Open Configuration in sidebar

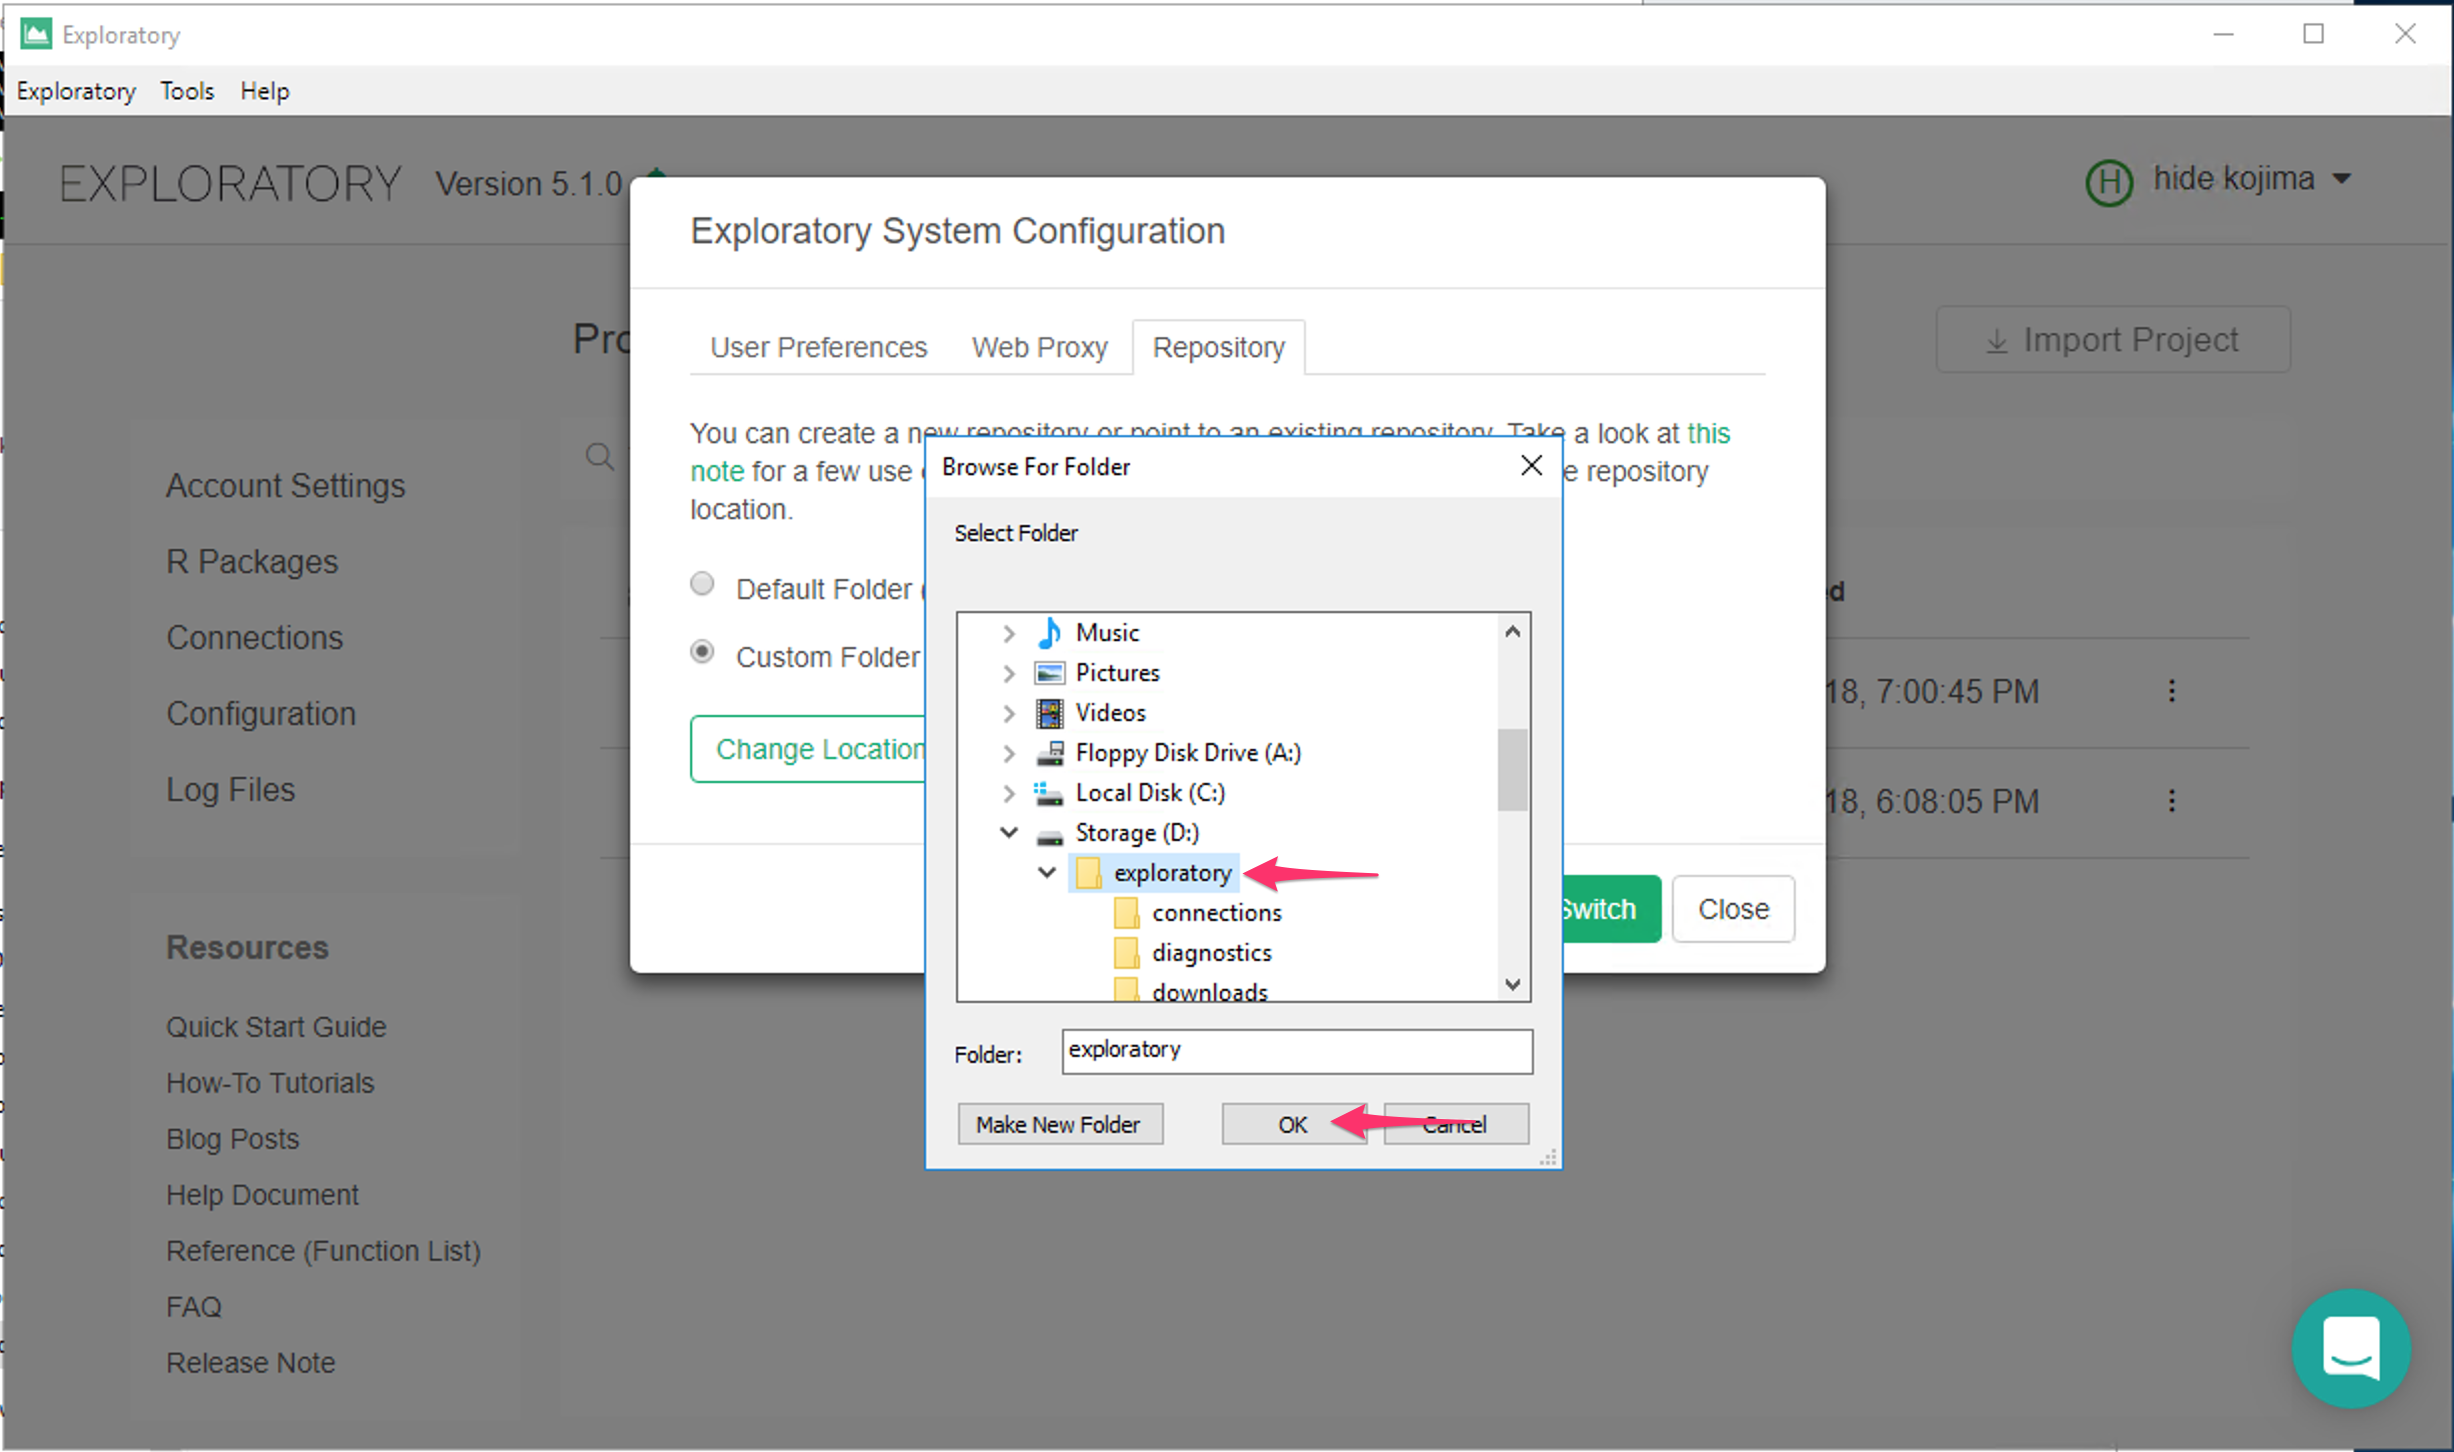[260, 714]
